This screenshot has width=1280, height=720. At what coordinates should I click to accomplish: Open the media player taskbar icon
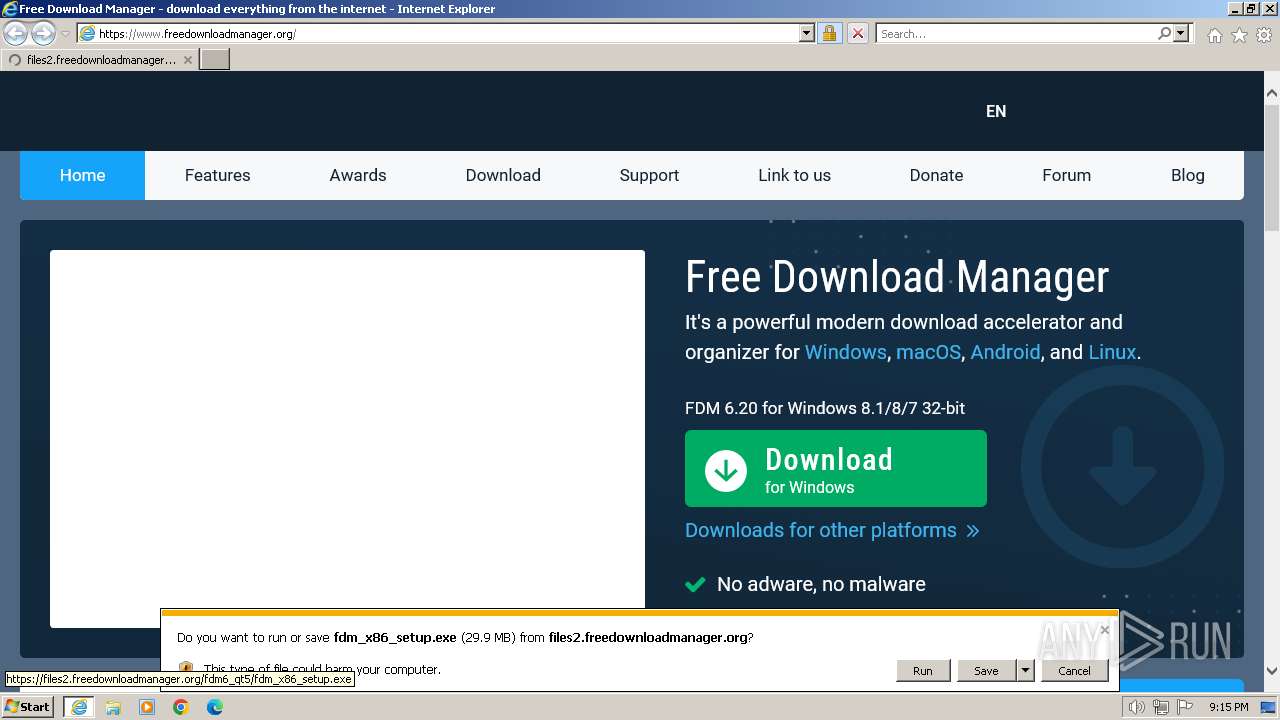[147, 707]
